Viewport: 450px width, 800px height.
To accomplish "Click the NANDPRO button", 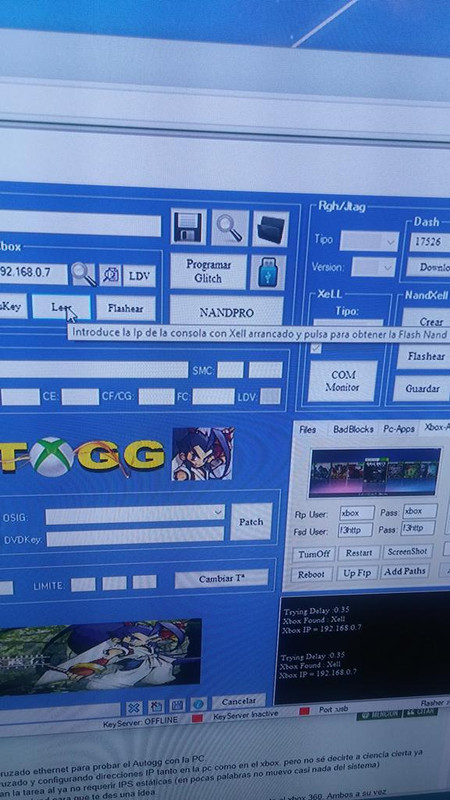I will tap(226, 312).
